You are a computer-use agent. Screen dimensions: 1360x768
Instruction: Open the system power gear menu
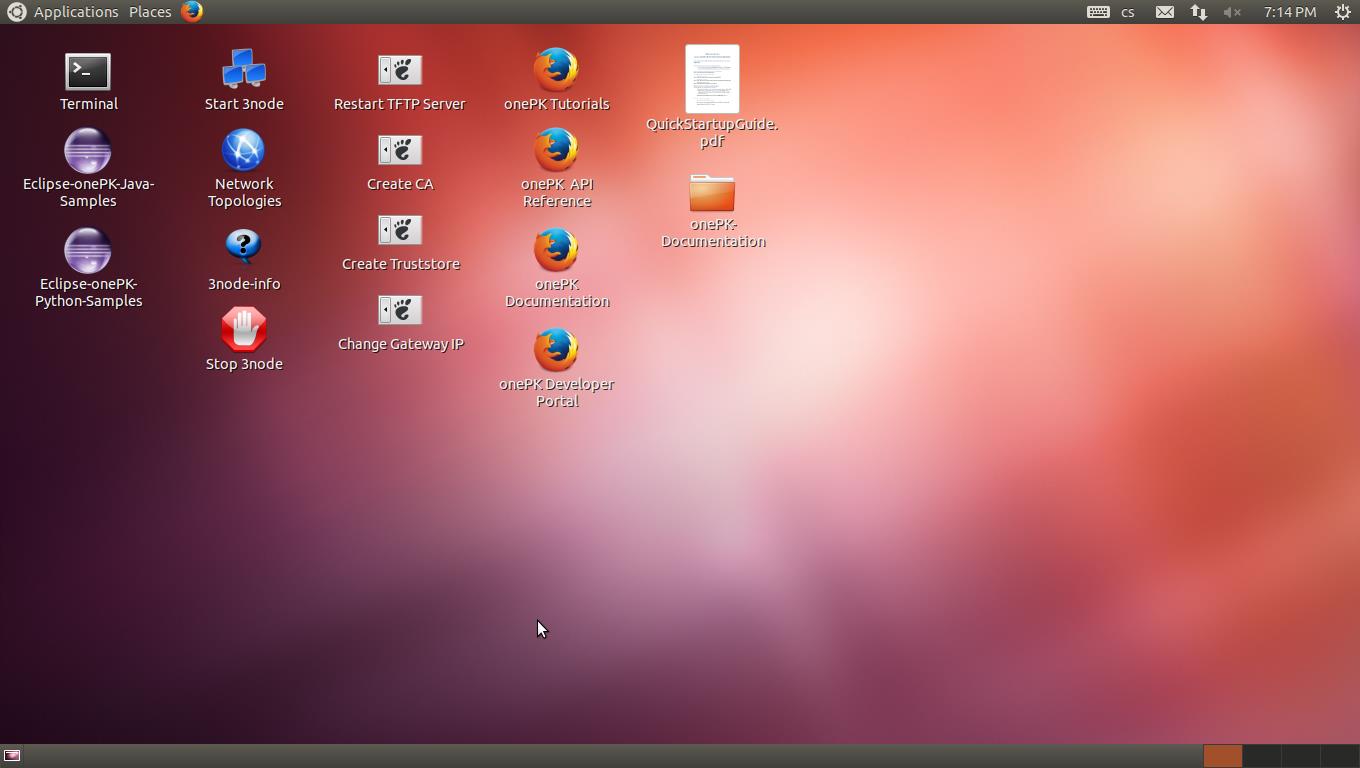[x=1343, y=12]
